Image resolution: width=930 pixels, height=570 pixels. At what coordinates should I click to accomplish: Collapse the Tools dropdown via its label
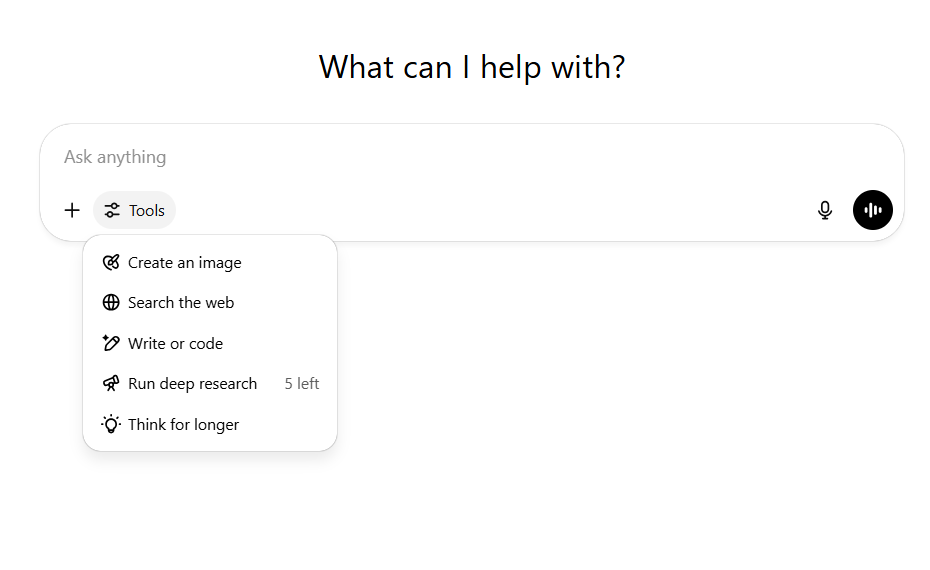(x=147, y=210)
